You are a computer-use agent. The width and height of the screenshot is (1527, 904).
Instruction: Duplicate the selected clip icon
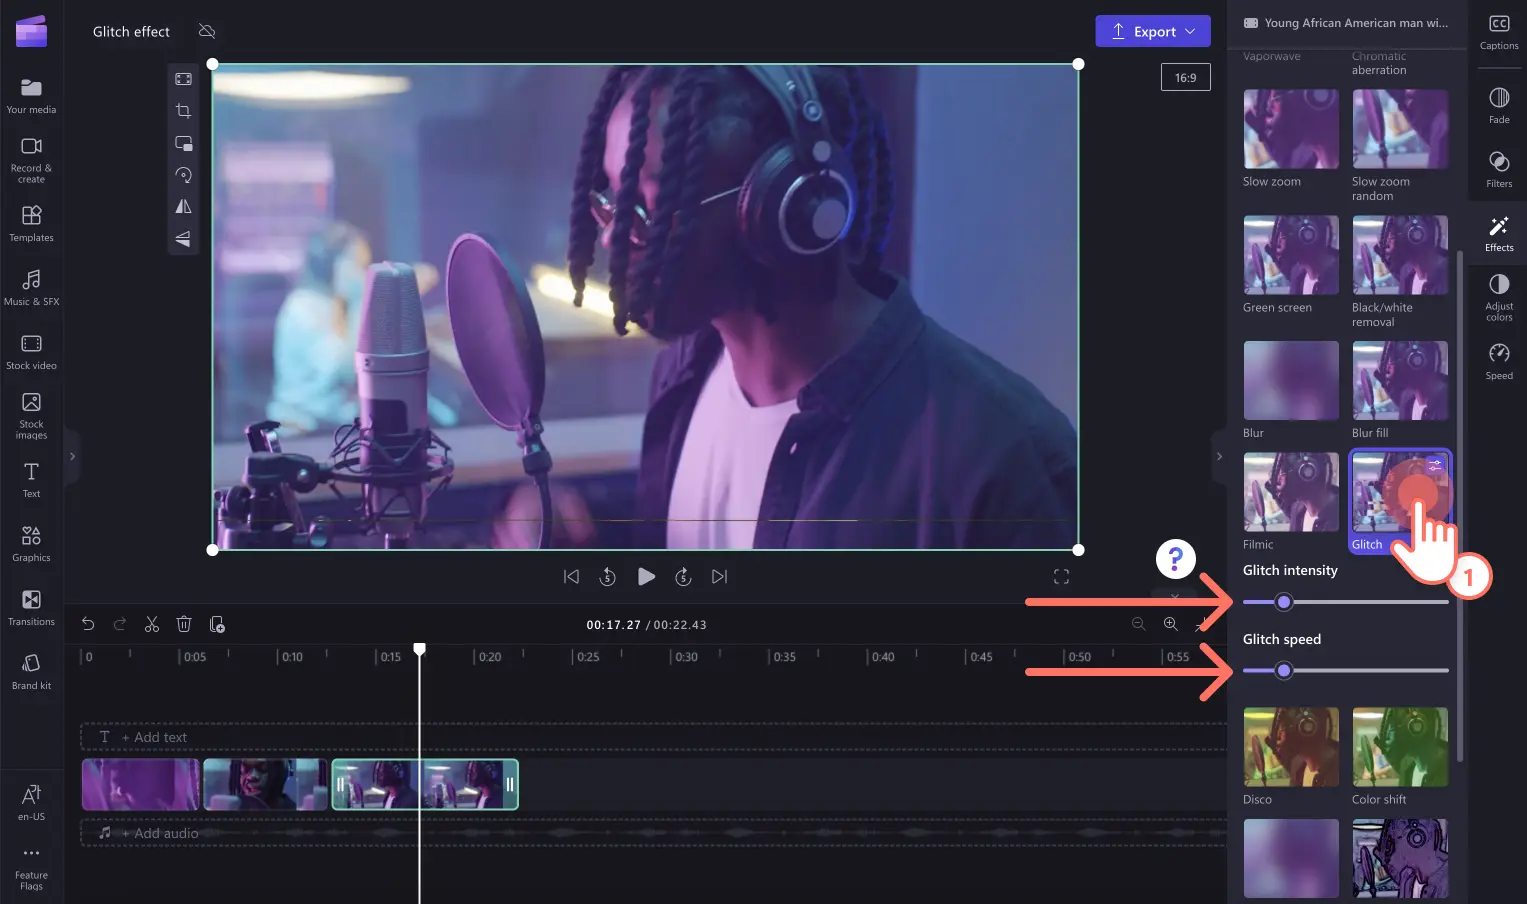217,624
